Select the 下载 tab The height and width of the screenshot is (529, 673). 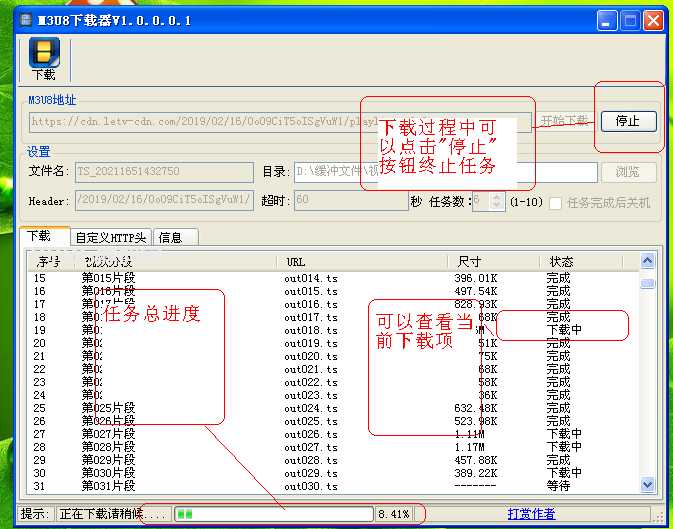(40, 236)
